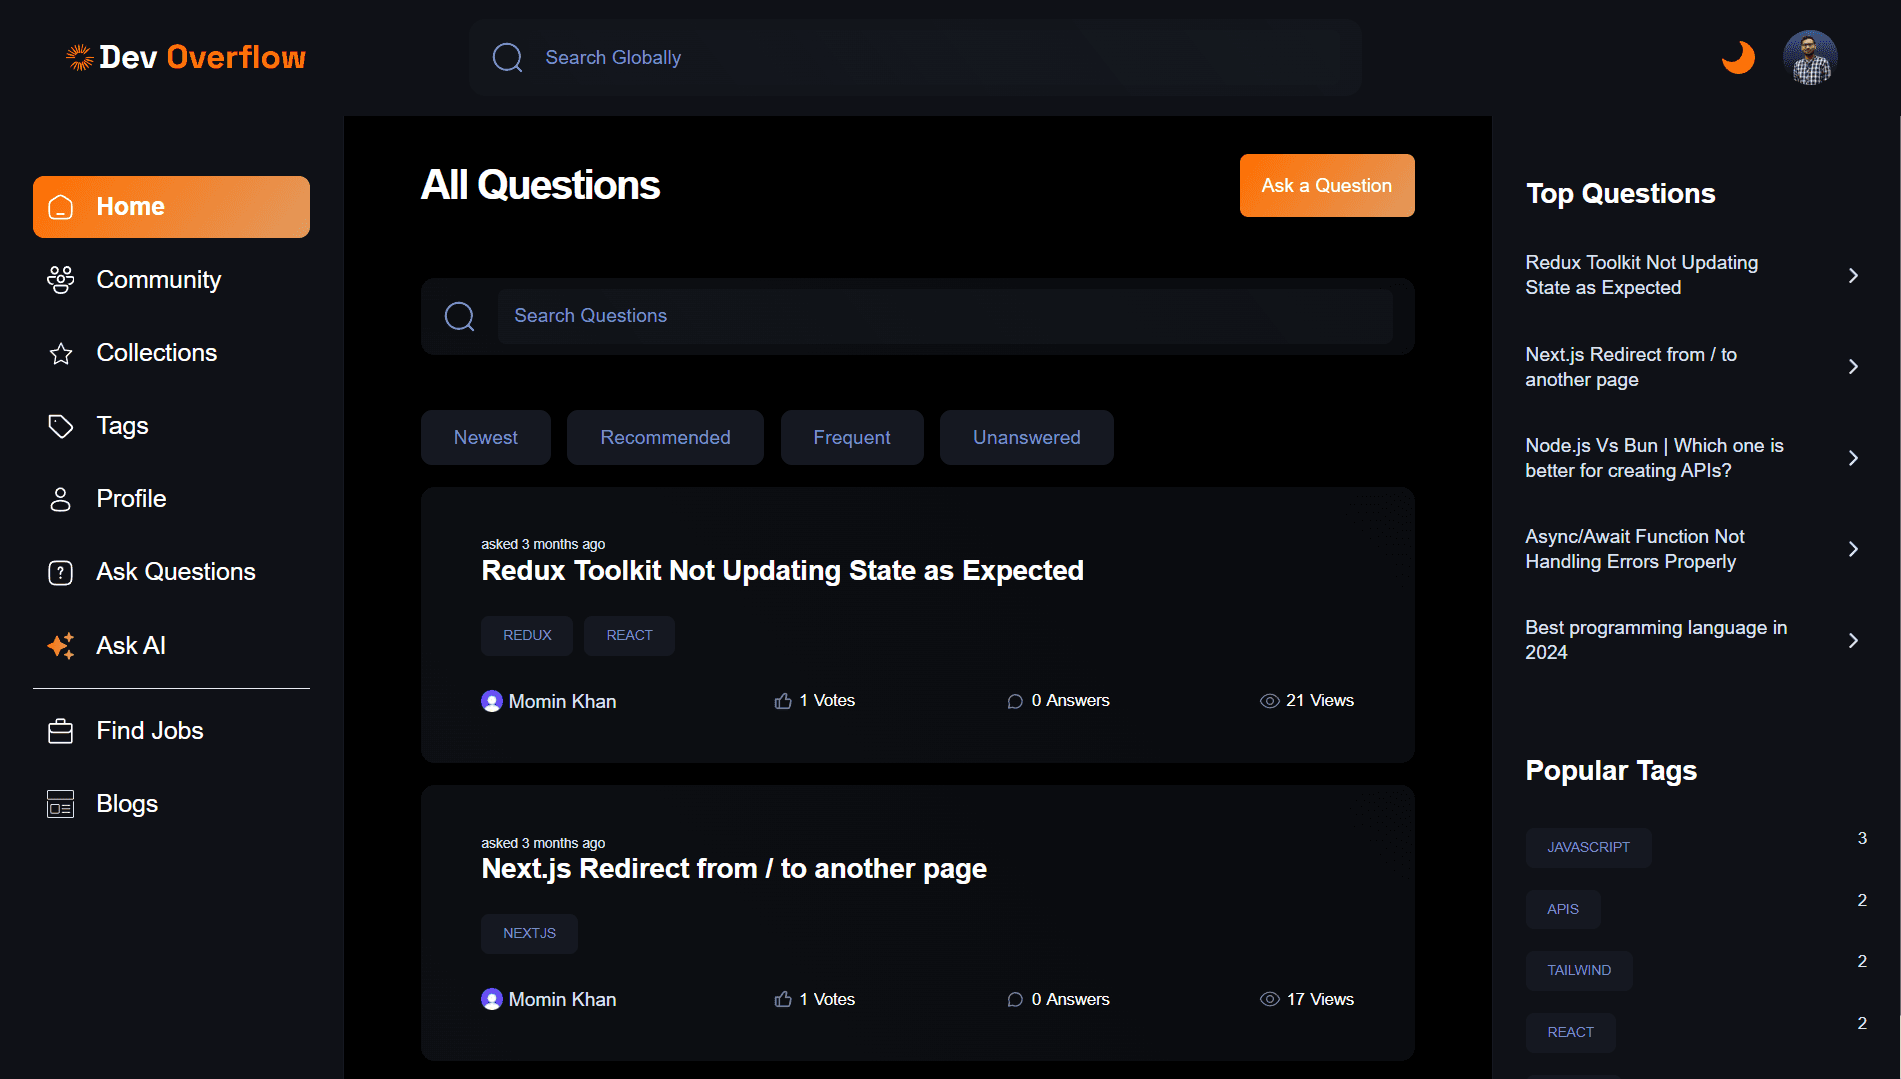Click the Collections star icon
Image resolution: width=1901 pixels, height=1079 pixels.
tap(61, 353)
